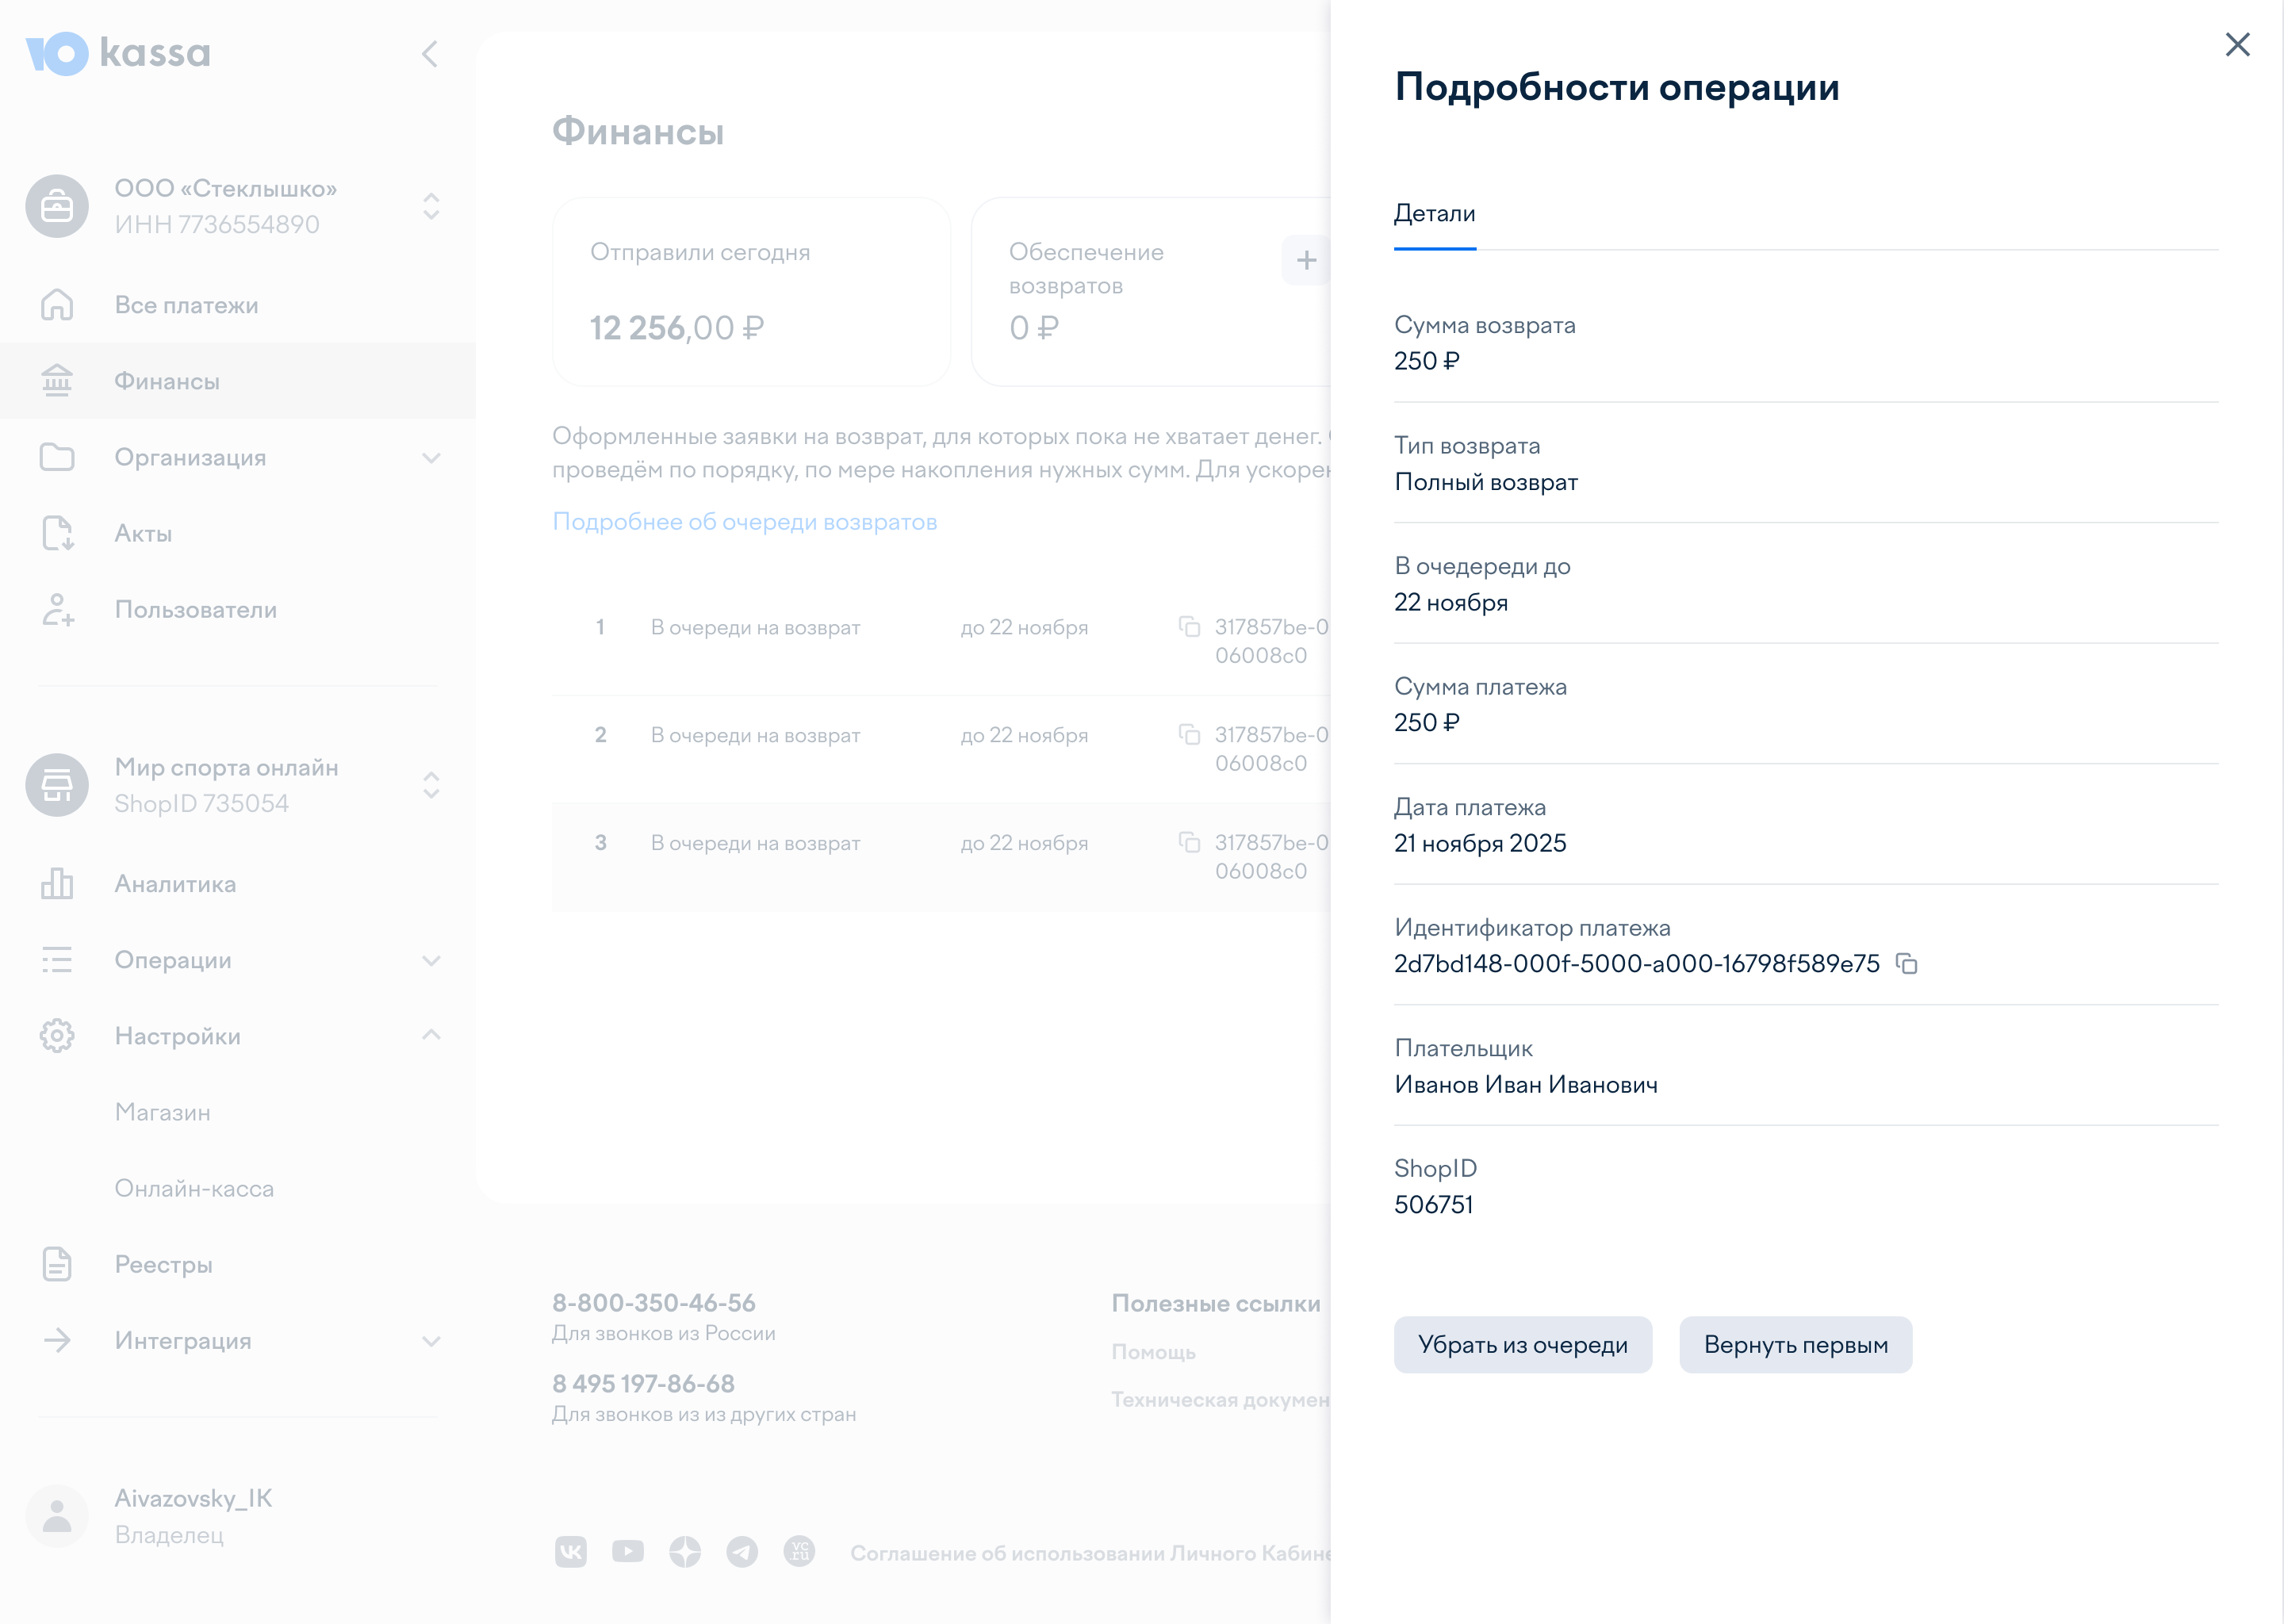Expand the Организация menu chevron
Viewport: 2284px width, 1624px height.
coord(431,458)
